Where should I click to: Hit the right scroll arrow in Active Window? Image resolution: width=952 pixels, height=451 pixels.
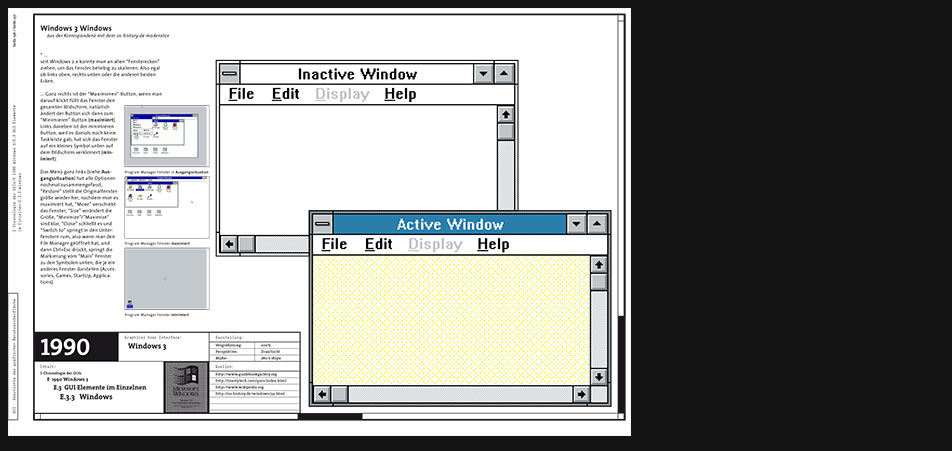[x=581, y=394]
